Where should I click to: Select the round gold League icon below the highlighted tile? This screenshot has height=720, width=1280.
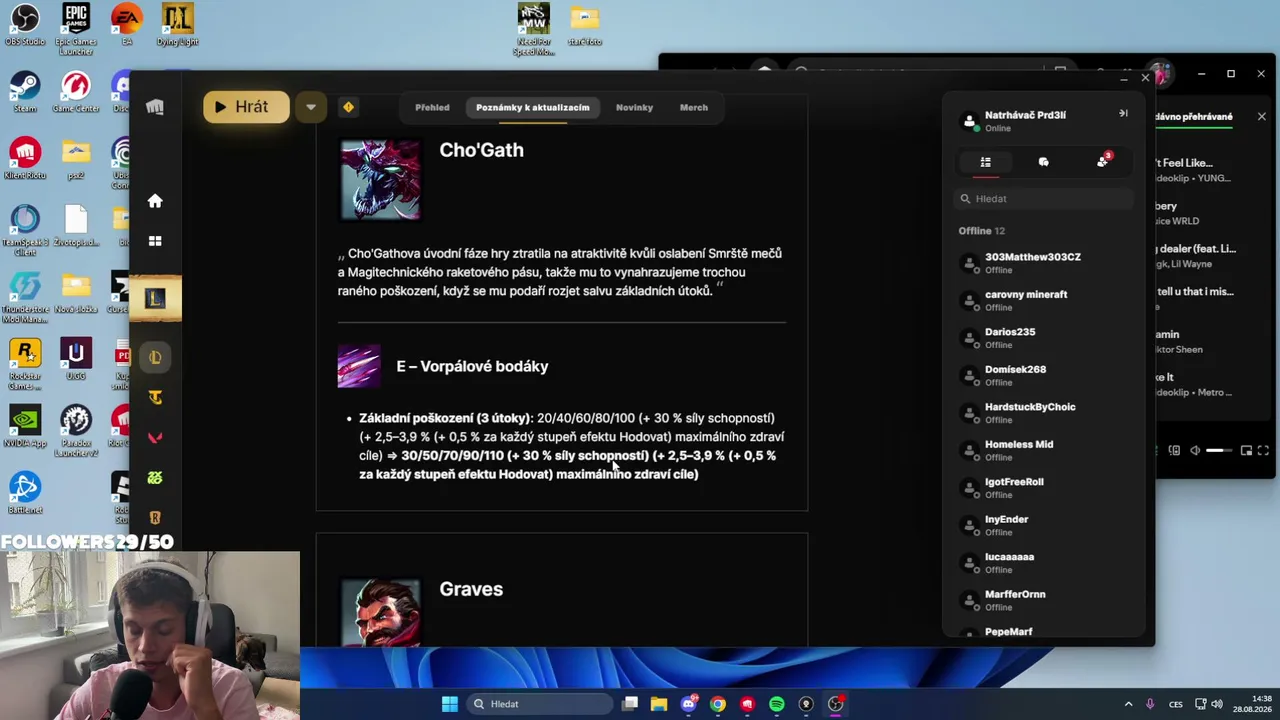(155, 357)
